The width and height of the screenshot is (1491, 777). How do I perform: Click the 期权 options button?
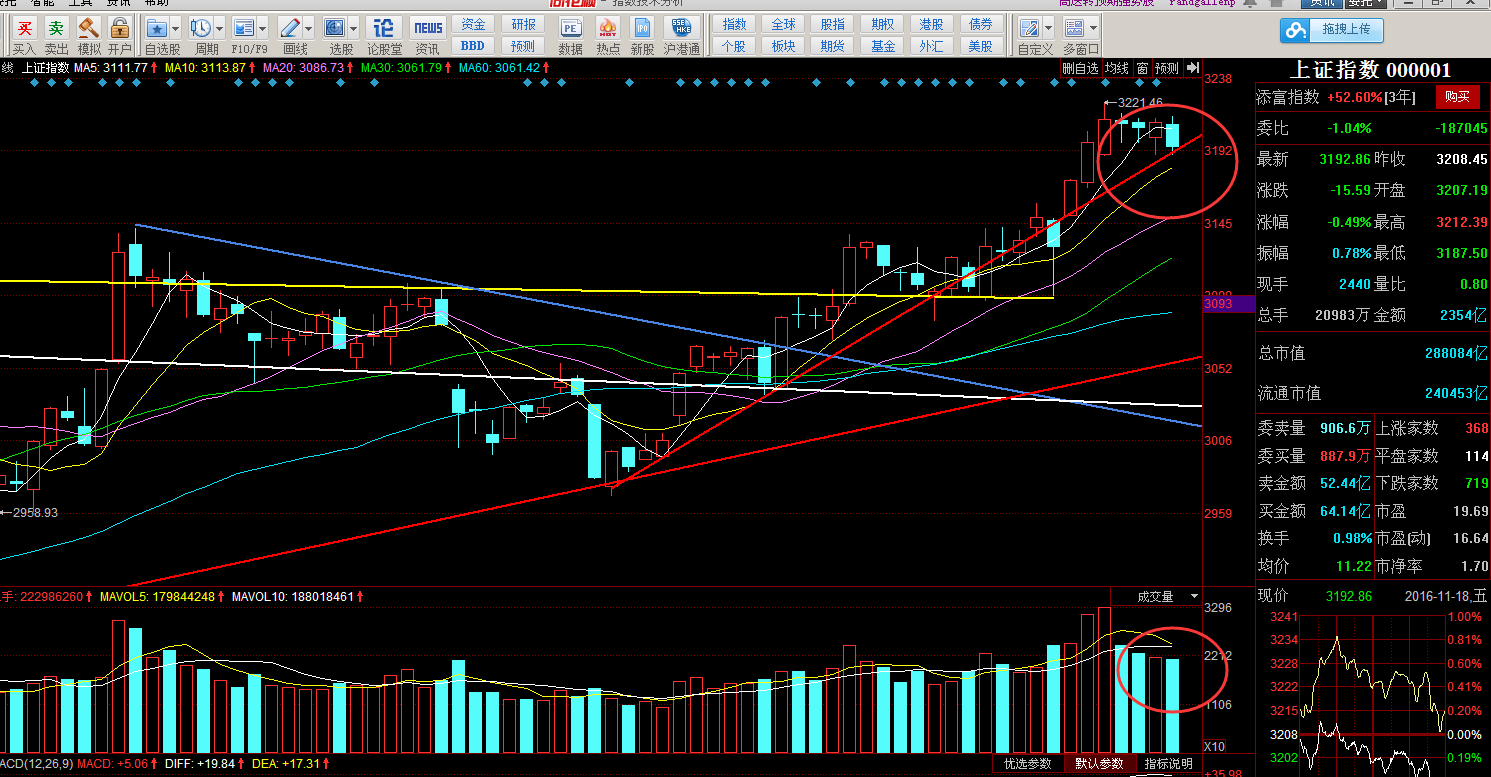click(882, 24)
